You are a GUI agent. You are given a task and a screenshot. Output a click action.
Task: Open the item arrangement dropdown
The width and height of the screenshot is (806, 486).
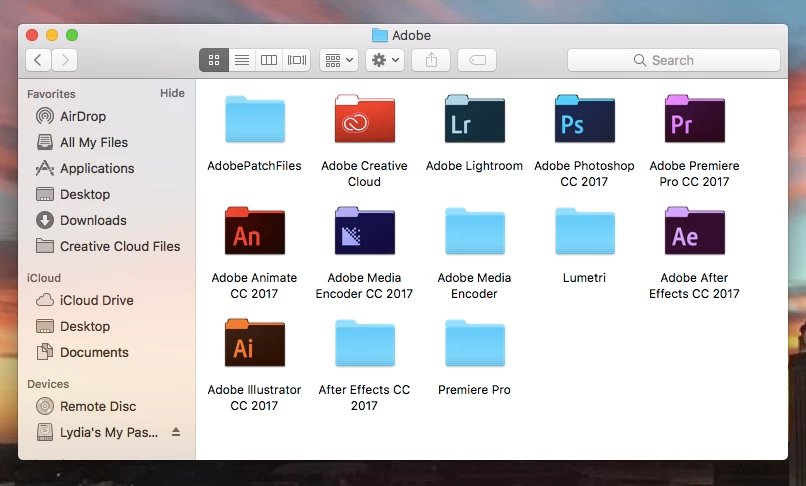339,60
